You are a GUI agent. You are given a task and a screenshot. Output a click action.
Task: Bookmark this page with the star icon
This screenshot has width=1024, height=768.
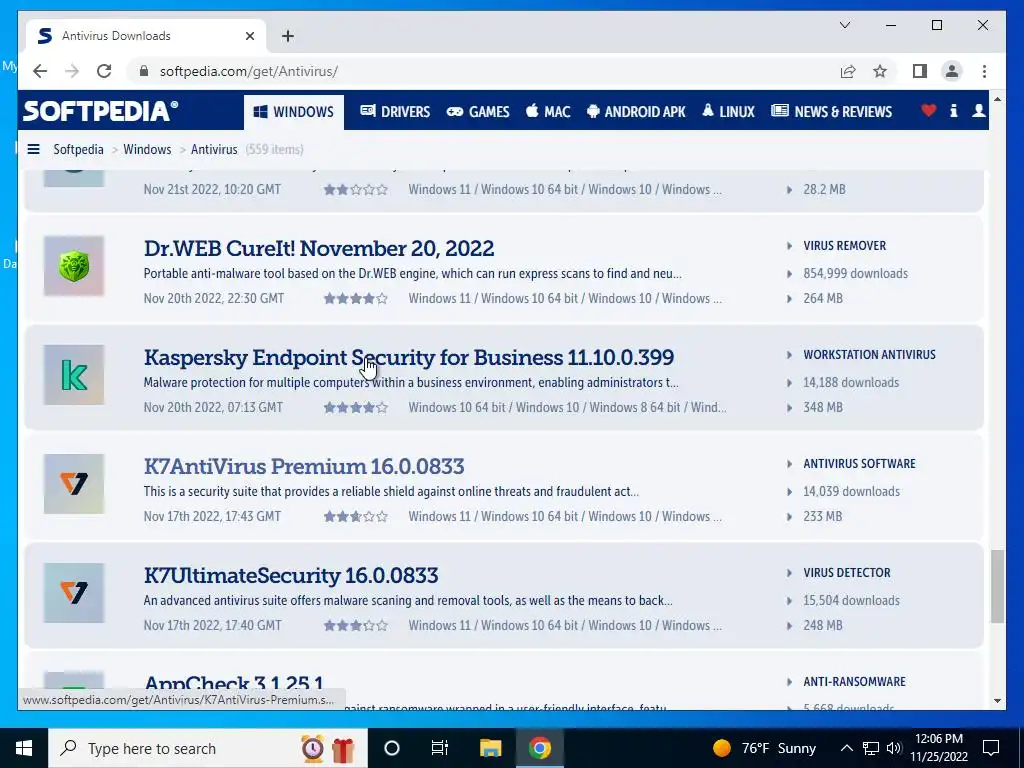[x=880, y=71]
